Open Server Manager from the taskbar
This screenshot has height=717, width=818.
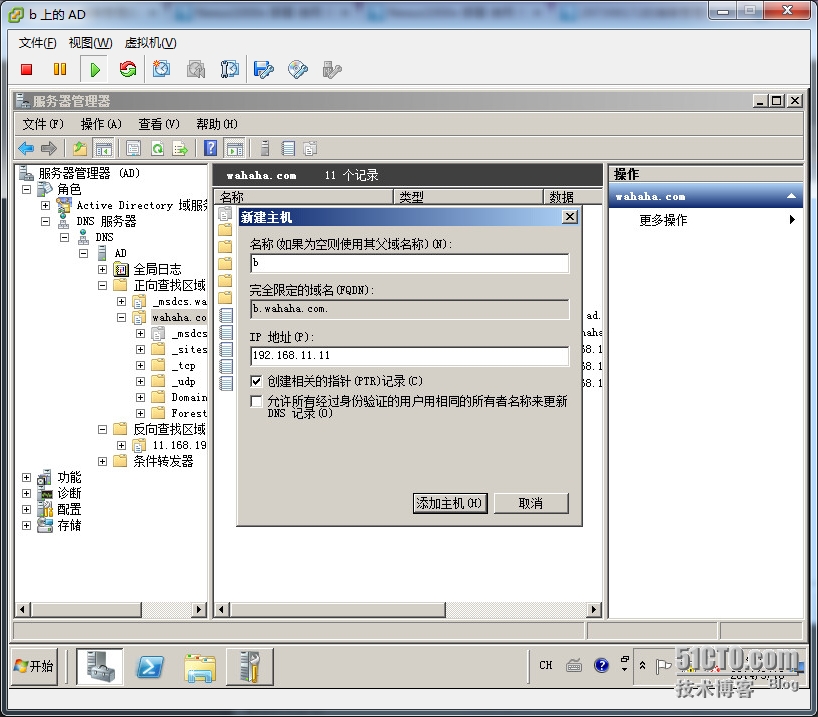(x=100, y=666)
